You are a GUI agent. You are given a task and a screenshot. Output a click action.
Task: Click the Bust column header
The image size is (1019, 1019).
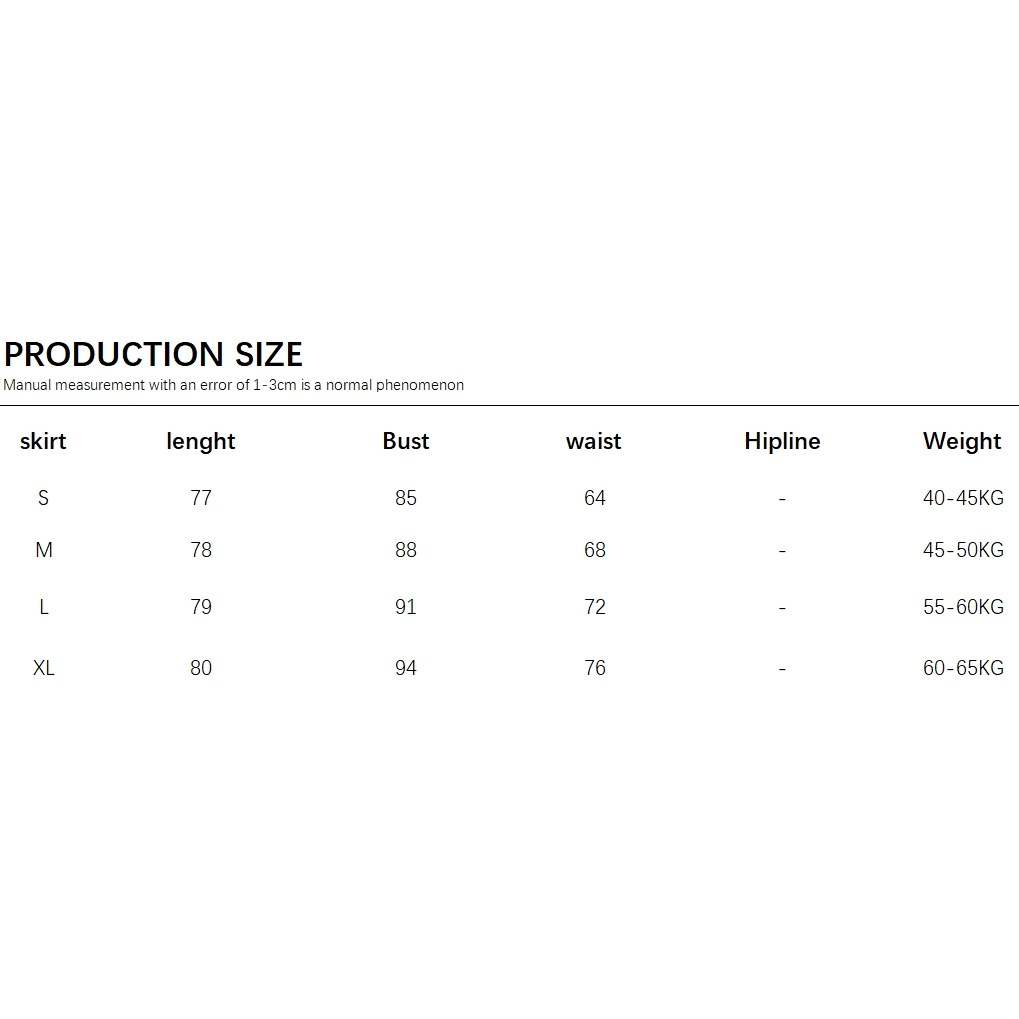pyautogui.click(x=406, y=441)
